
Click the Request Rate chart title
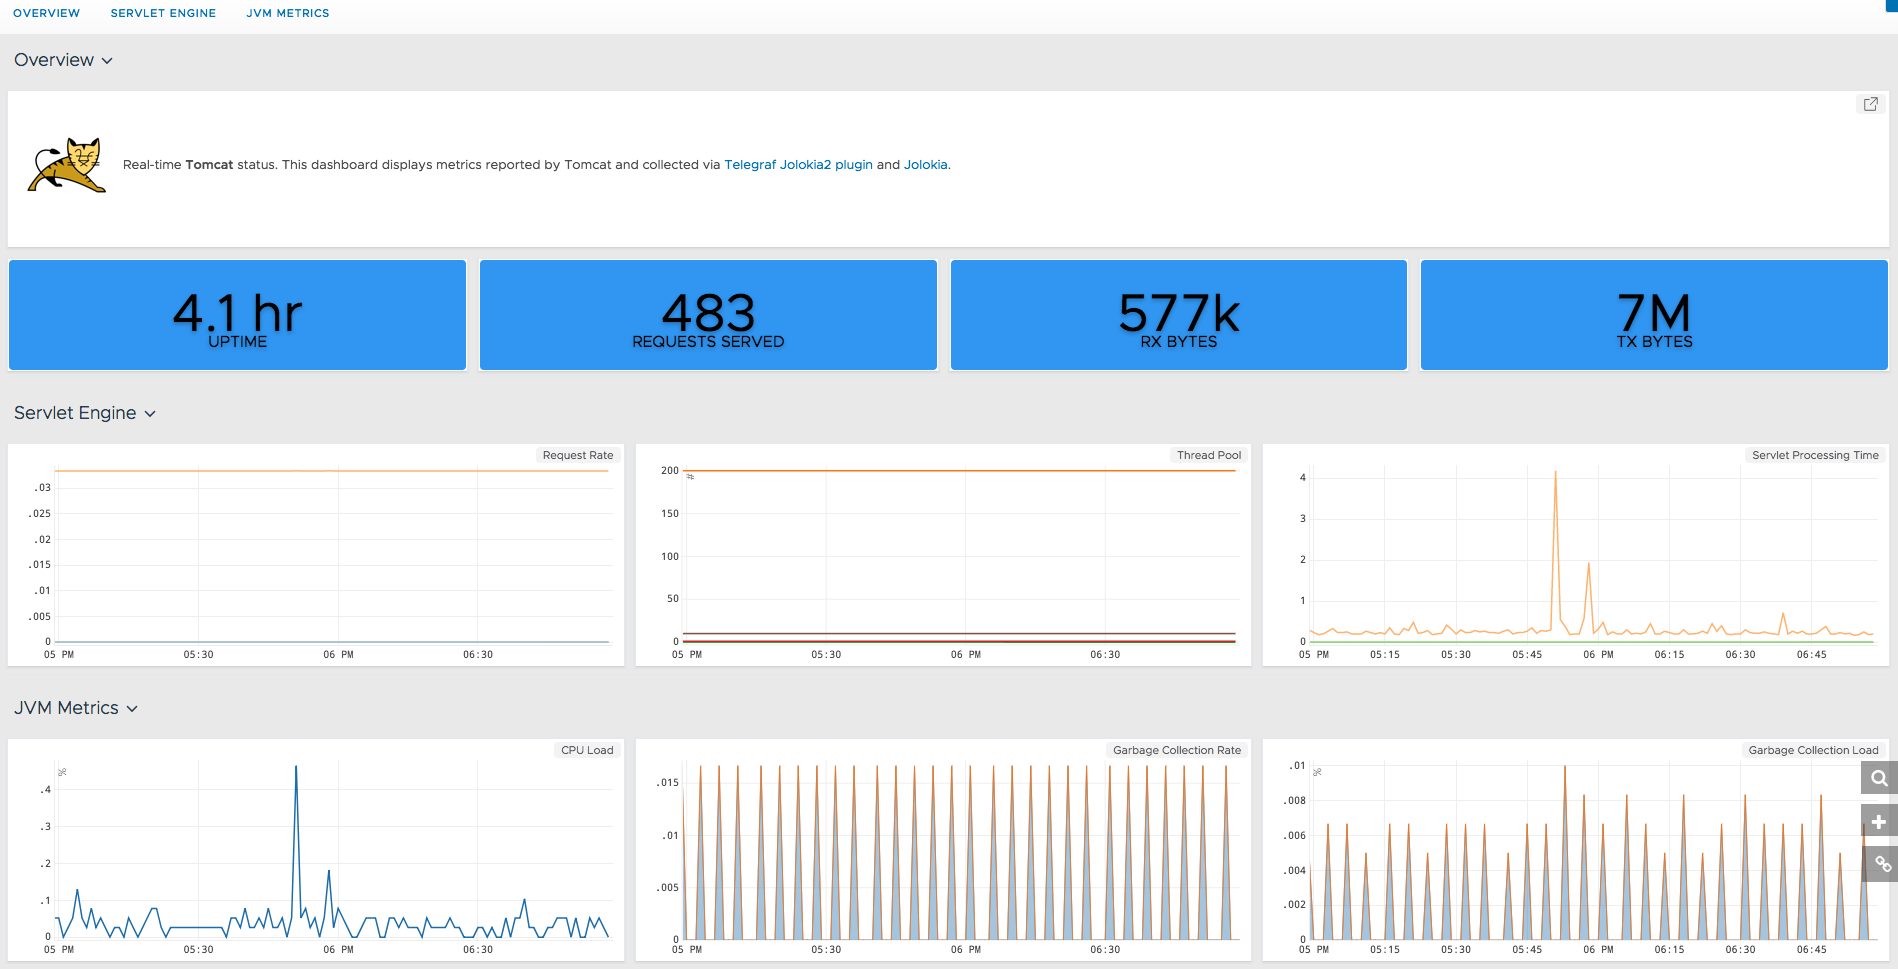pos(578,455)
